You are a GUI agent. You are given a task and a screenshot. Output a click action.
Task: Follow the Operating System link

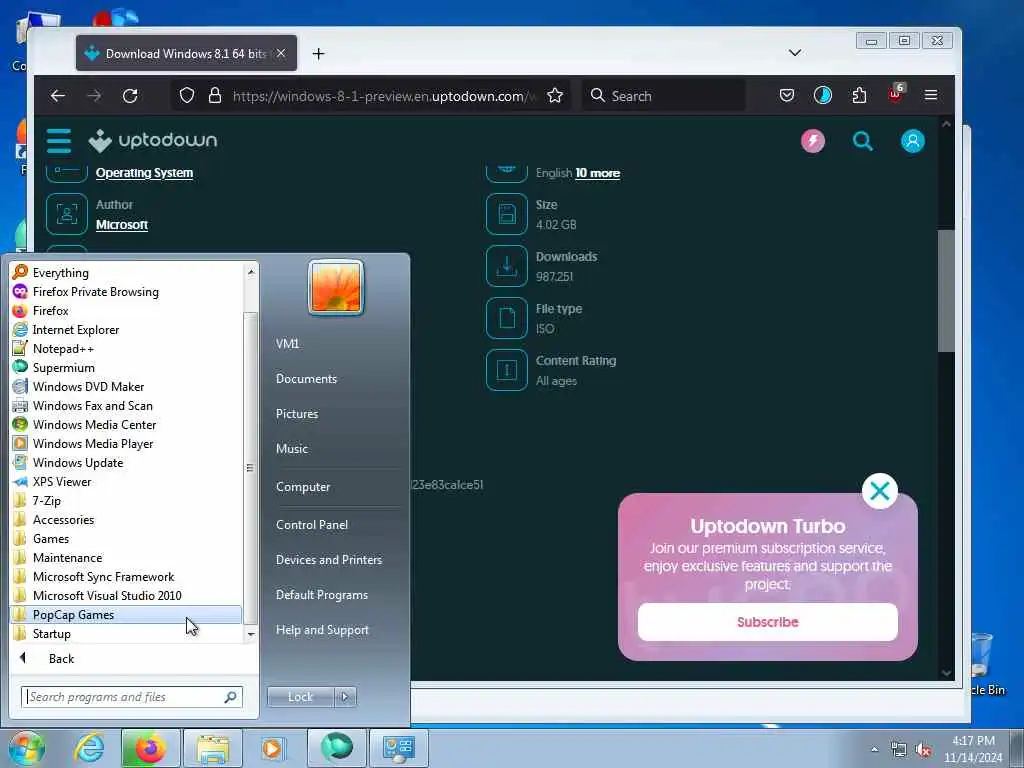(x=144, y=173)
